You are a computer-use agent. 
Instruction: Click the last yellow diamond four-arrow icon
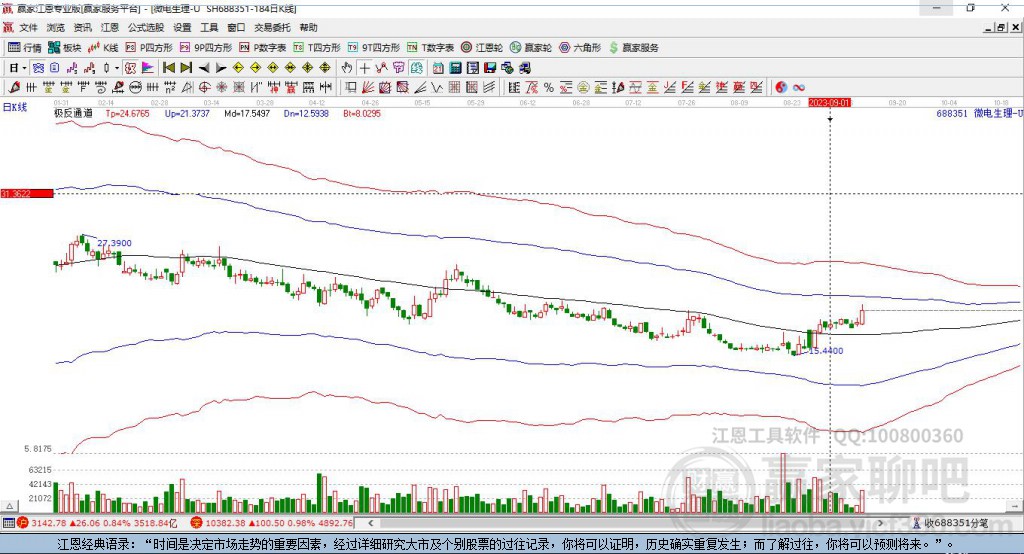pos(325,68)
